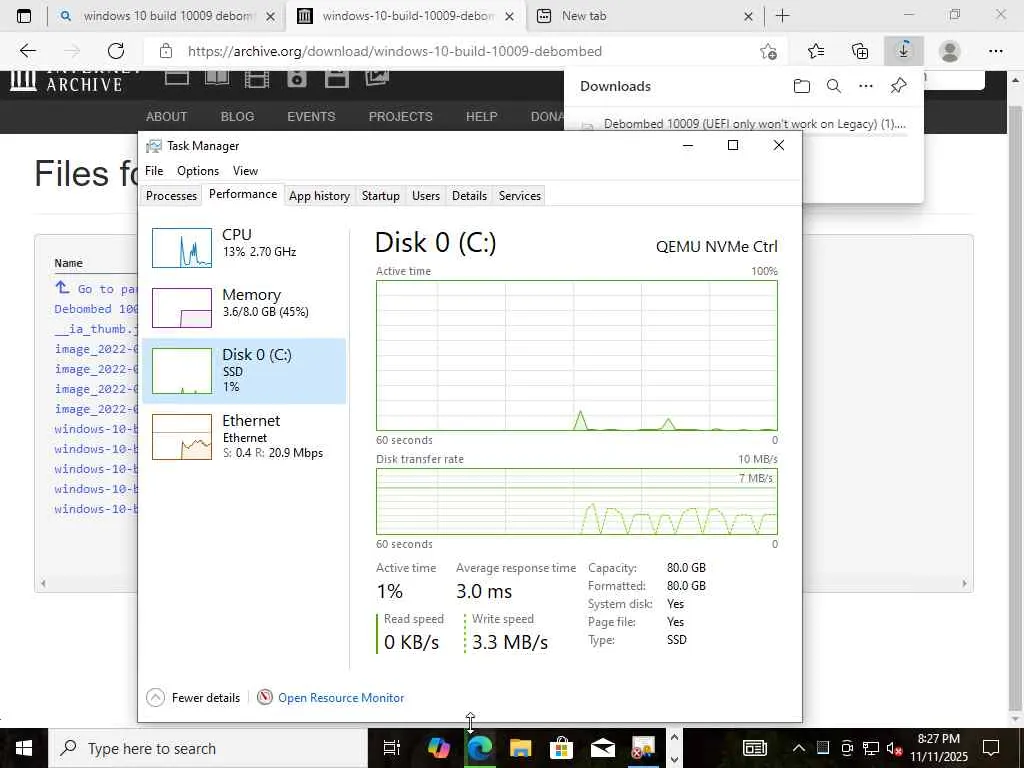Screen dimensions: 1024x768
Task: Reload the archive.org page
Action: [x=116, y=51]
